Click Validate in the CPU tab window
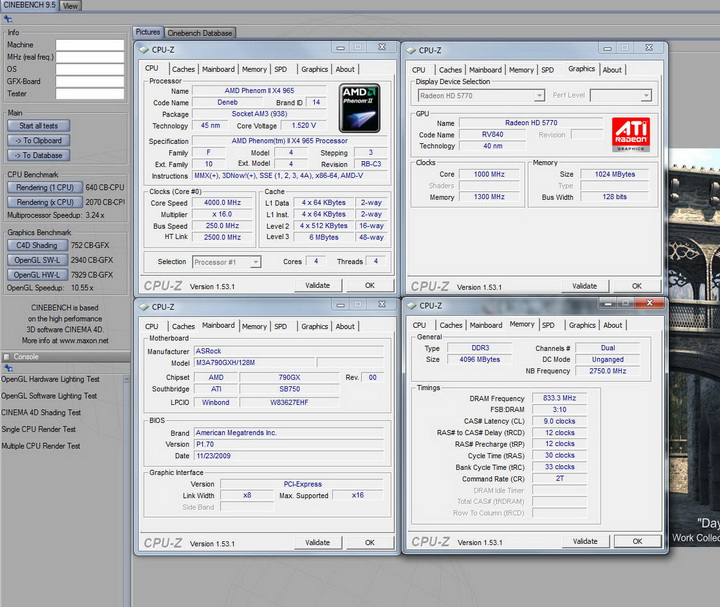720x607 pixels. pyautogui.click(x=318, y=286)
